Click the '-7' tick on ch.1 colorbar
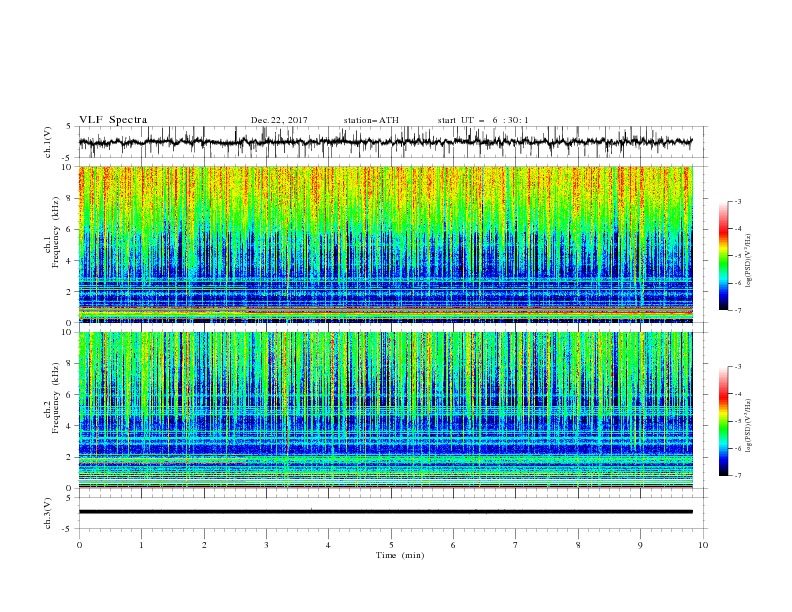 pos(738,310)
